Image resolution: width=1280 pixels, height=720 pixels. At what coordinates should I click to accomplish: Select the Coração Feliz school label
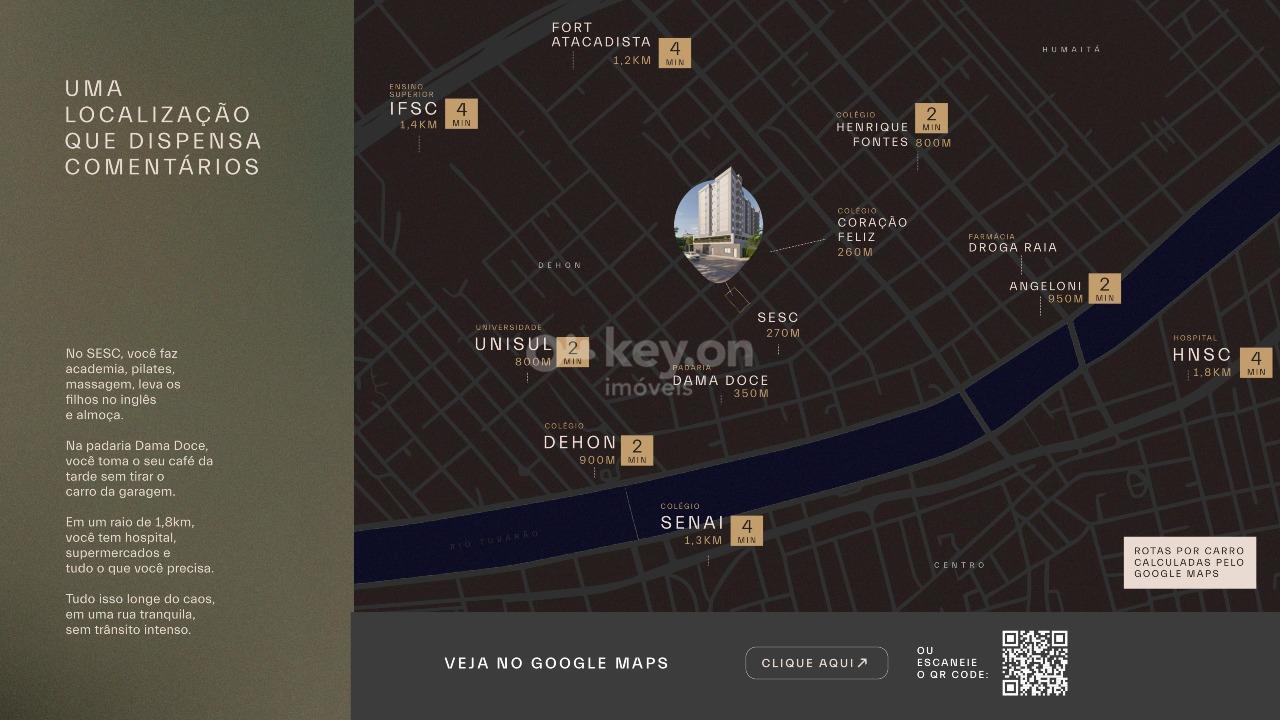point(872,231)
